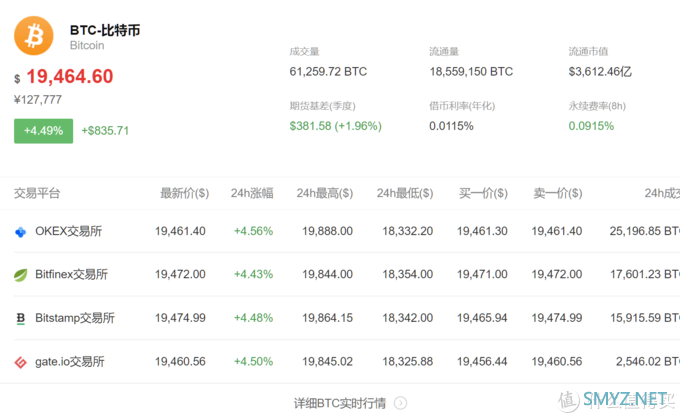680x418 pixels.
Task: Open the OKEX交易所 exchange row
Action: [x=340, y=231]
